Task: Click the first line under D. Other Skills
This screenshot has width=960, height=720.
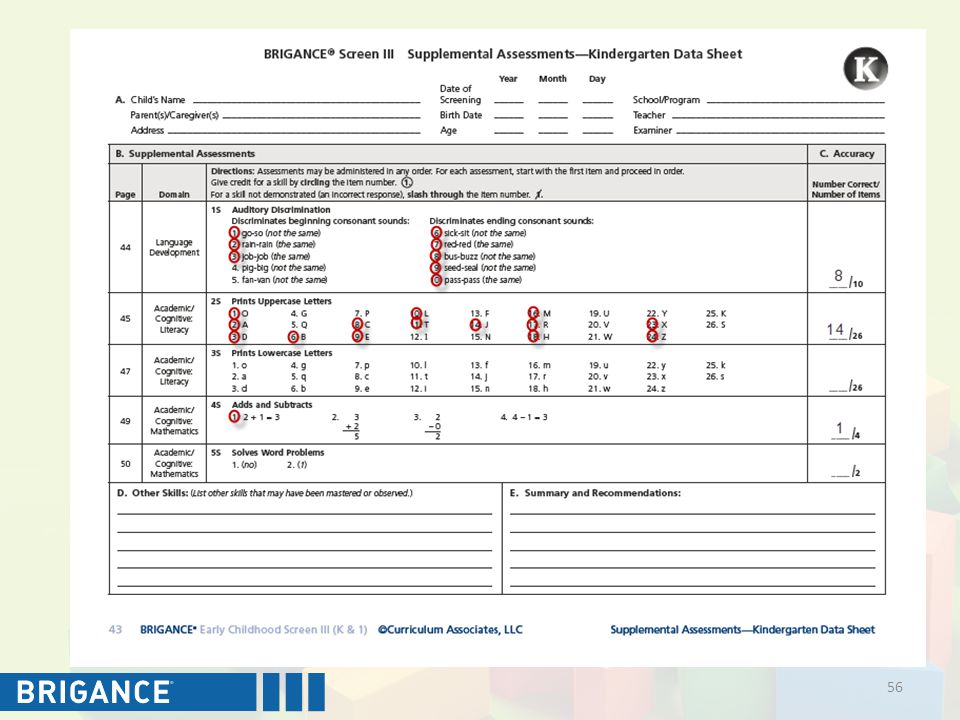Action: (x=304, y=514)
